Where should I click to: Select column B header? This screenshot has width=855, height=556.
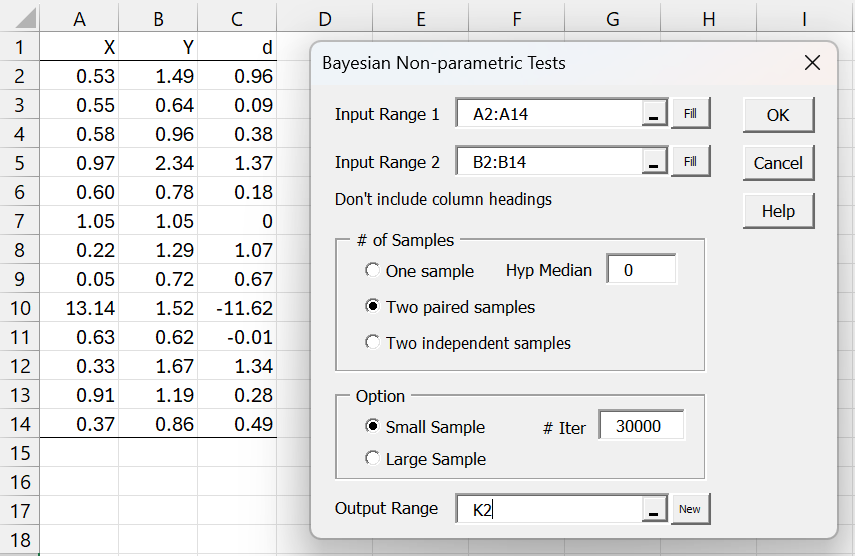pyautogui.click(x=158, y=19)
